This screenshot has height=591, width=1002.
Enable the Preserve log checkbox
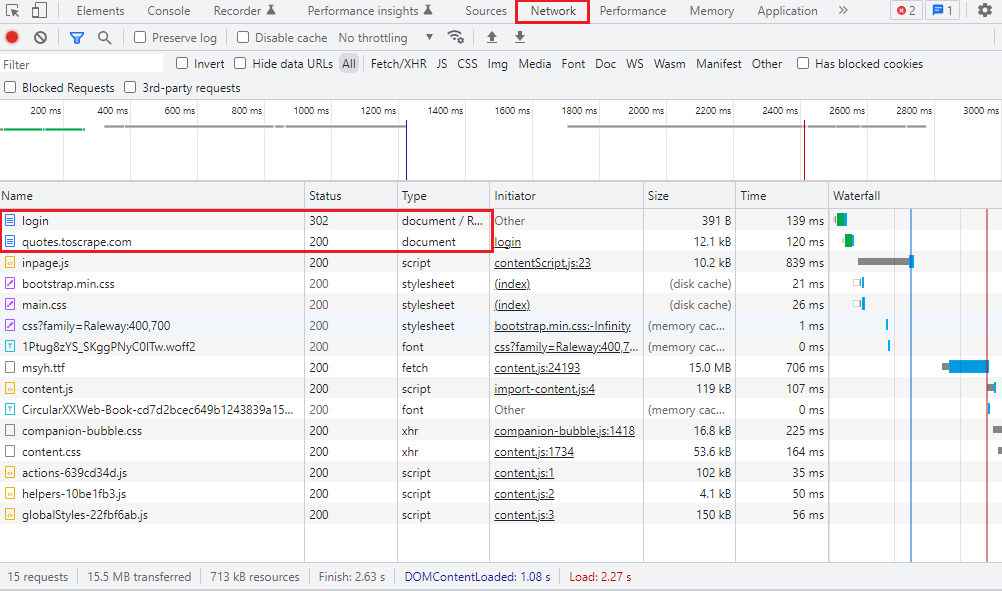[140, 38]
